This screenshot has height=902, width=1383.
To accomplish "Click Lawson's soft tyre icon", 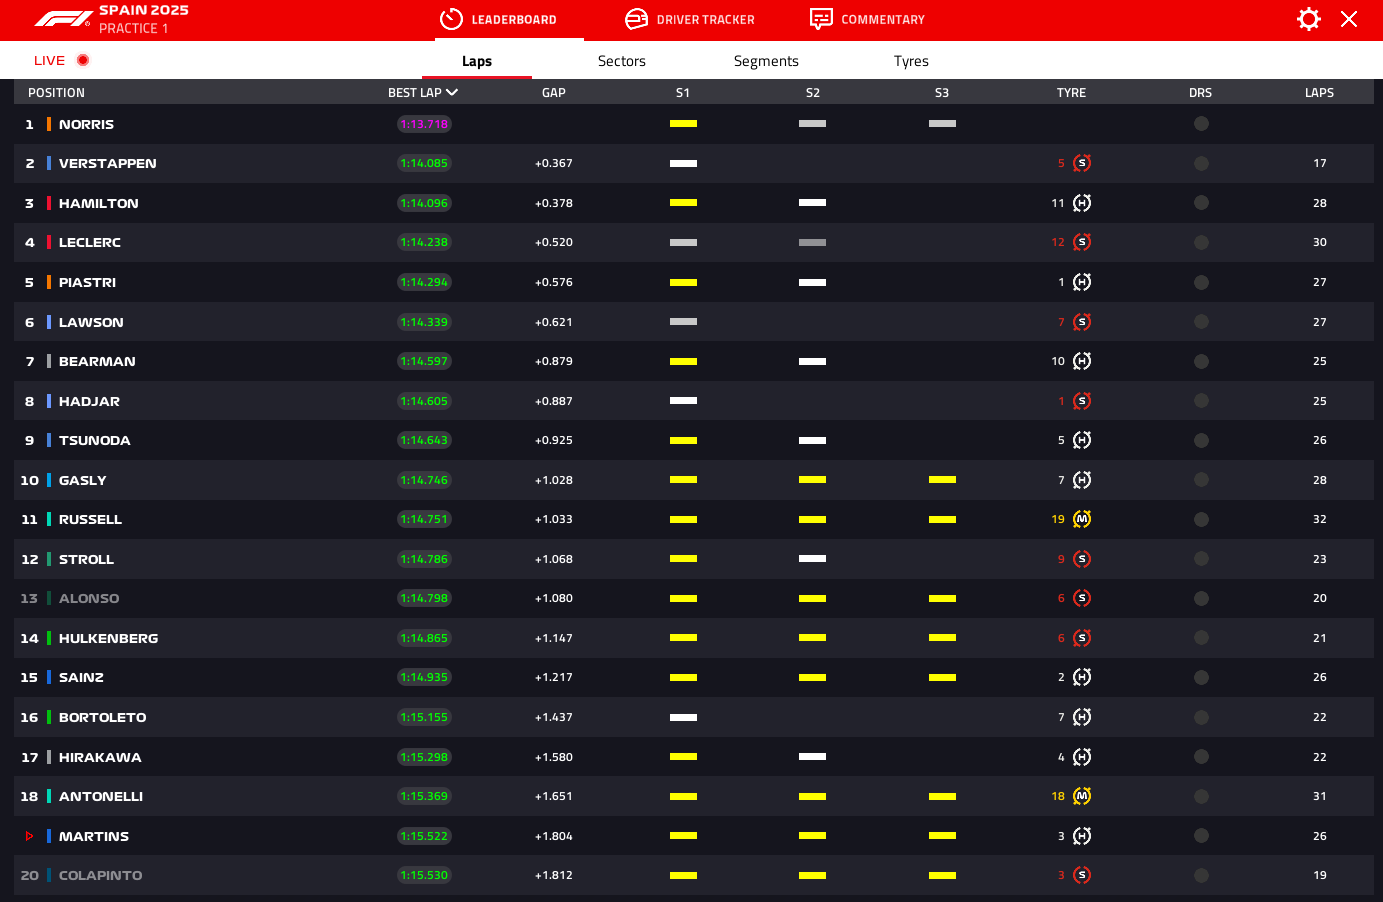I will coord(1082,322).
